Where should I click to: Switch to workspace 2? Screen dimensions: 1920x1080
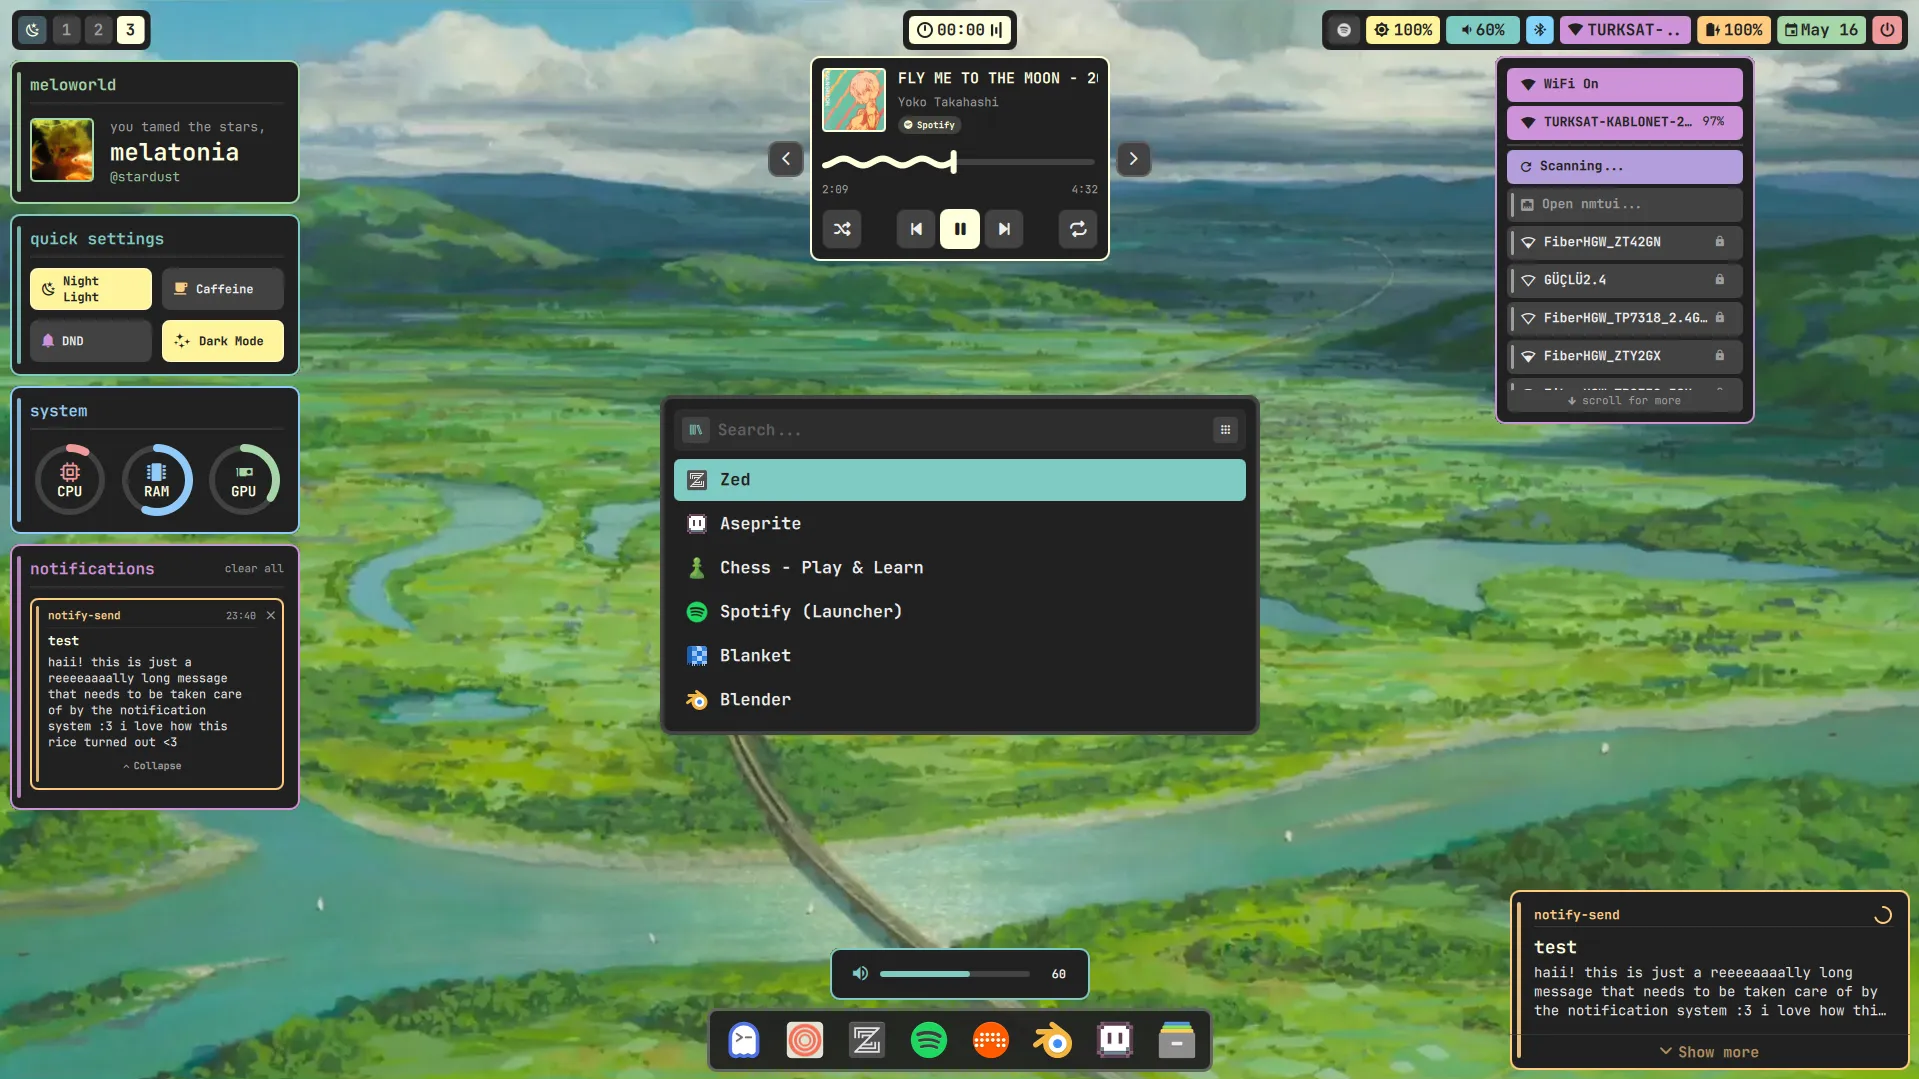[x=98, y=30]
